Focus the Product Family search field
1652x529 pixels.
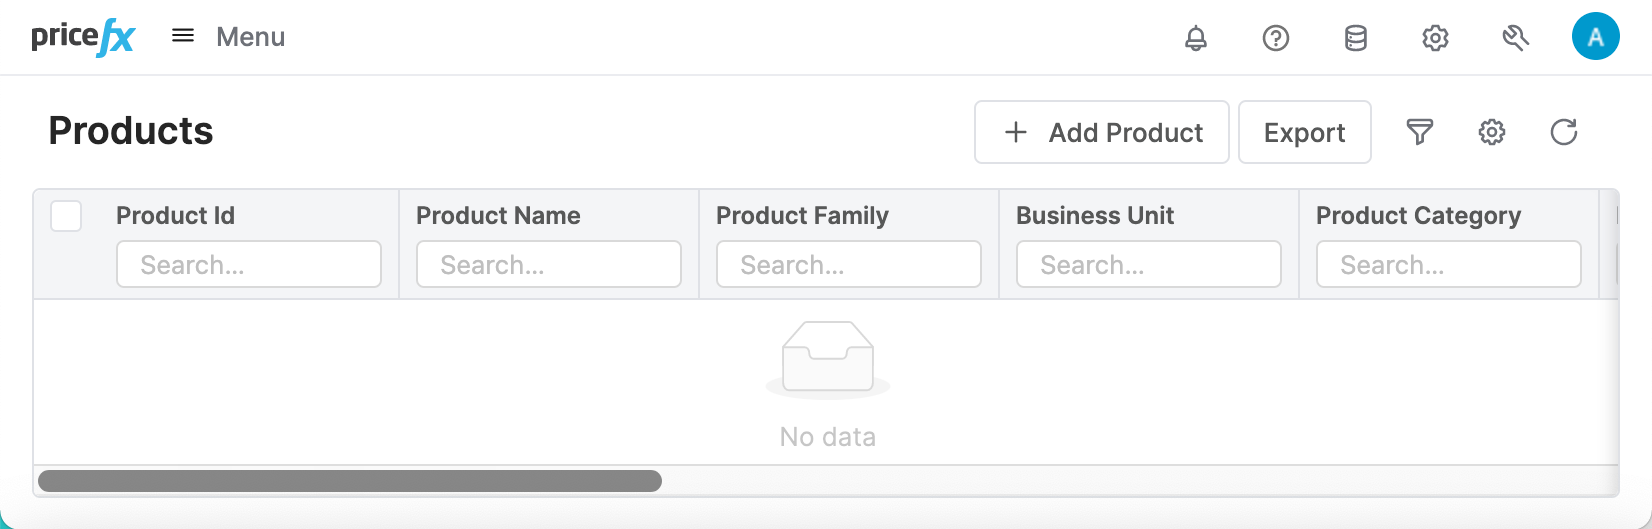[849, 265]
